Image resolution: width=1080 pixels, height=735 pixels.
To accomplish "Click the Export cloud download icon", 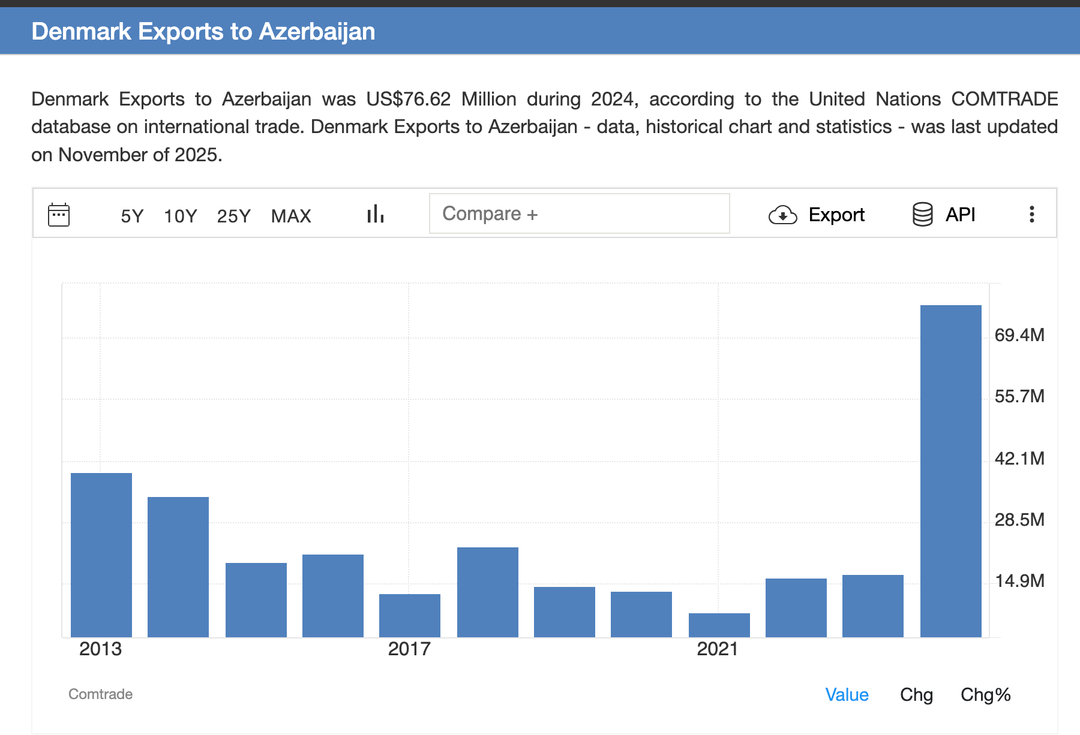I will point(782,215).
